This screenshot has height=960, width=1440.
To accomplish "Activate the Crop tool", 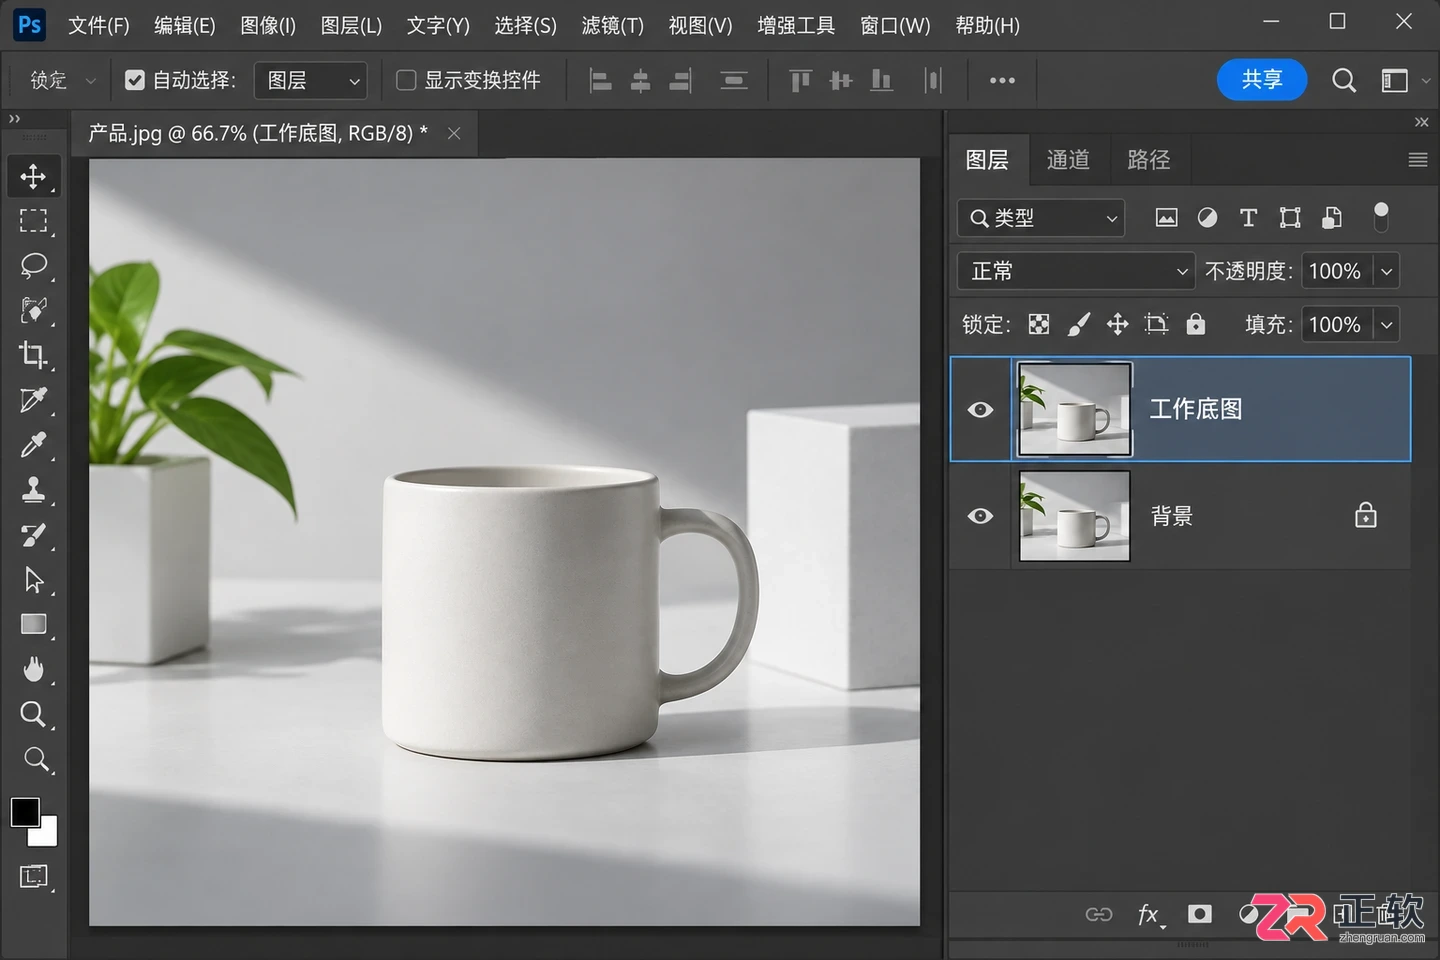I will click(x=33, y=354).
